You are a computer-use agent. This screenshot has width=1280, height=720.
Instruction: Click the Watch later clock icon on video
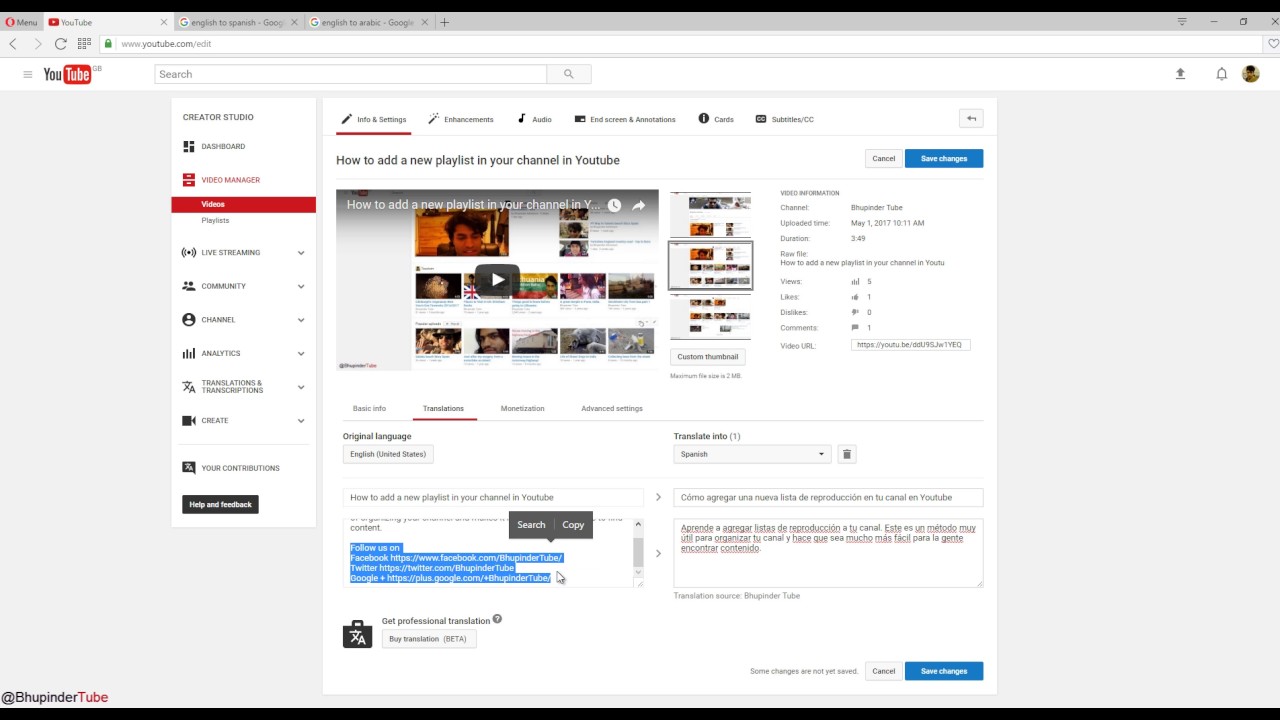pyautogui.click(x=614, y=205)
